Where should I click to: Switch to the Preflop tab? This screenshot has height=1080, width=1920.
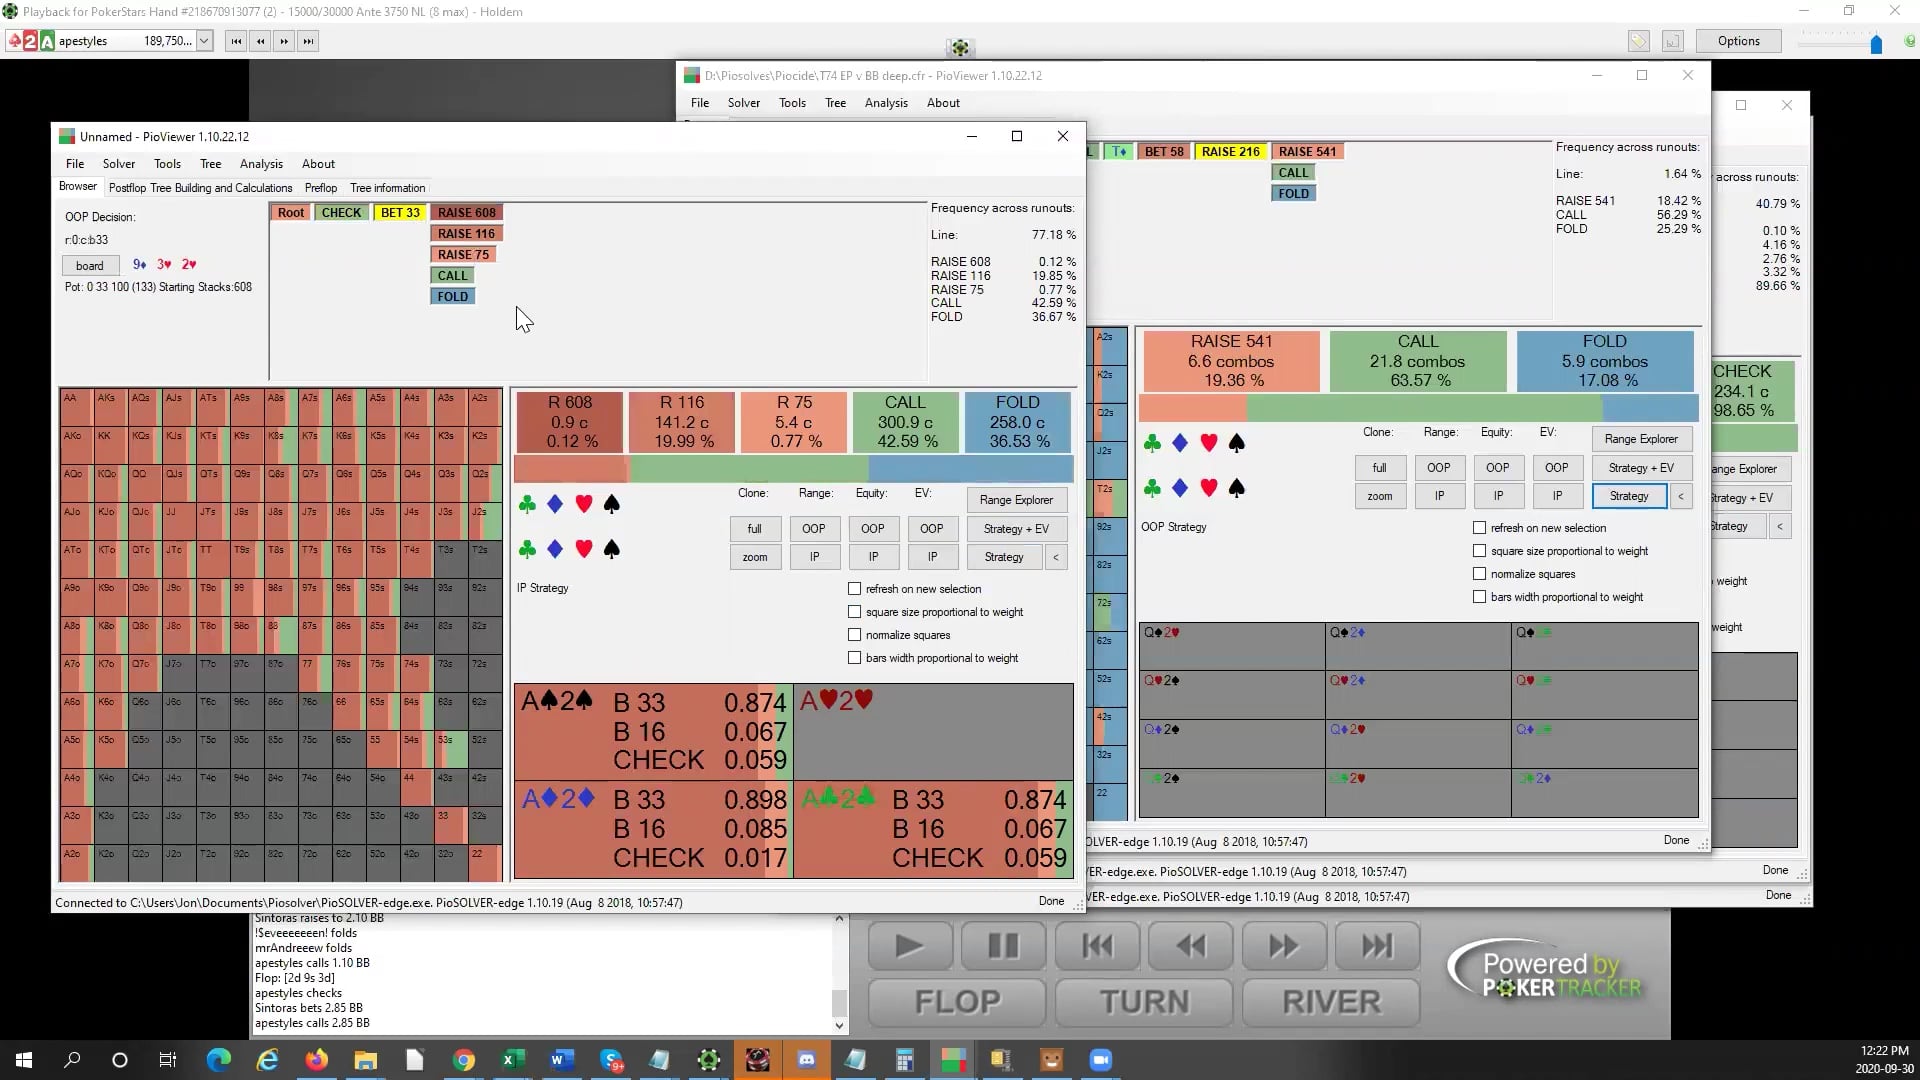(x=320, y=188)
